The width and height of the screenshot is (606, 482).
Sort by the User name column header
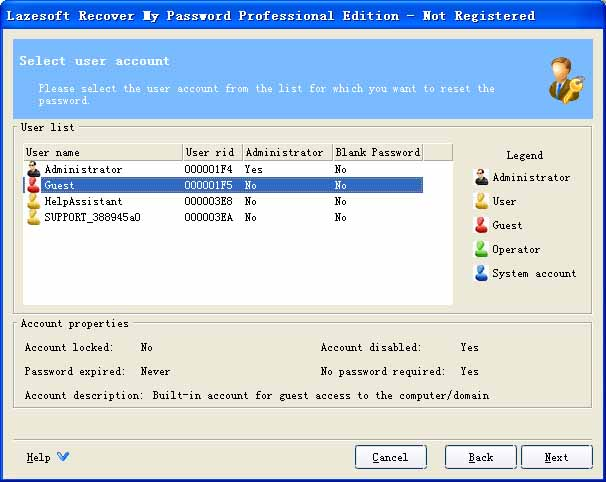click(103, 152)
